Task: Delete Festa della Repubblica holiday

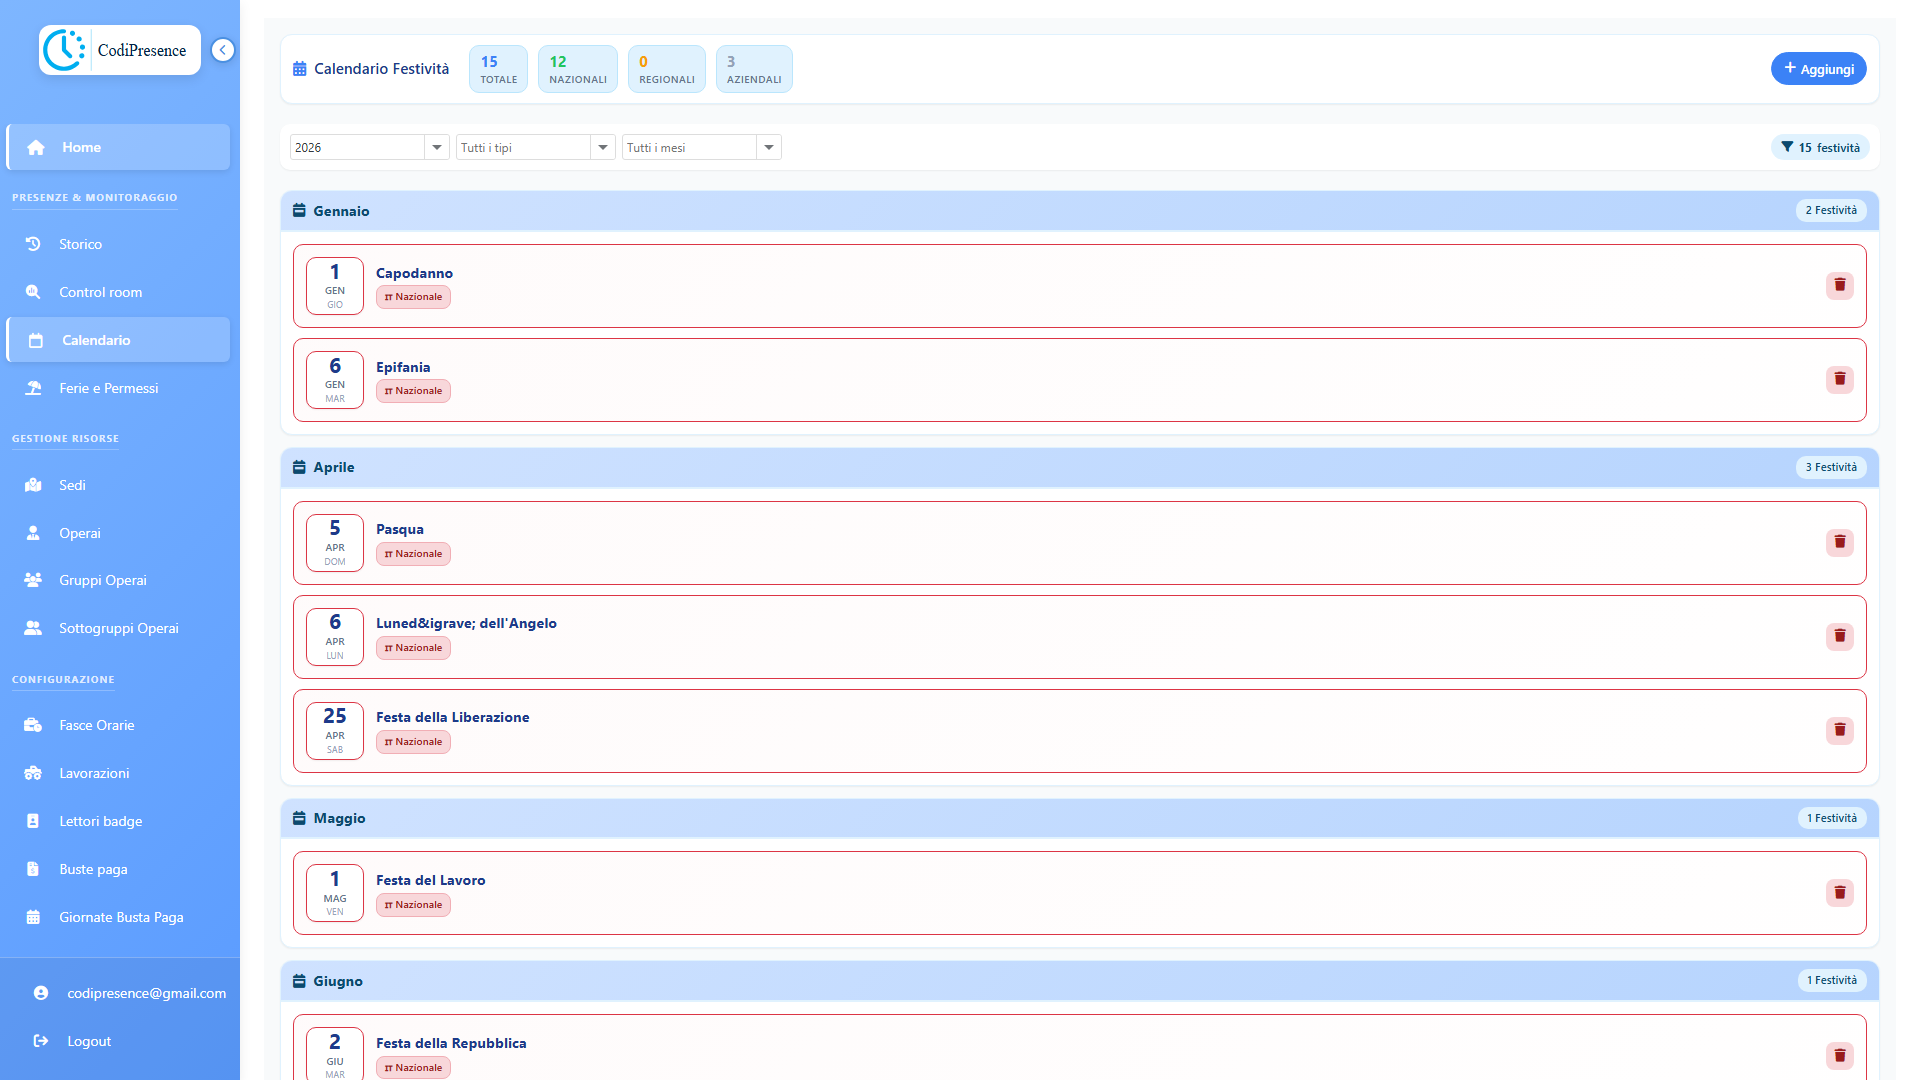Action: tap(1839, 1056)
